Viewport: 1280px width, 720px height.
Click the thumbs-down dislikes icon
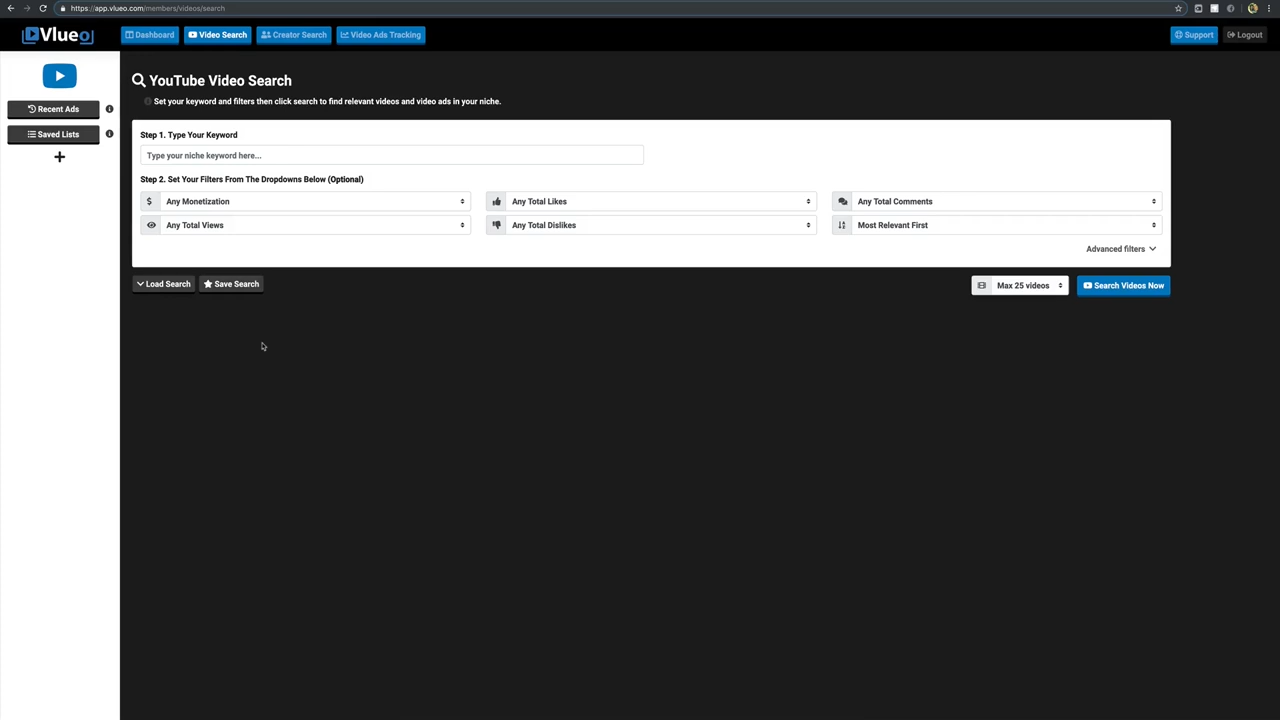click(x=496, y=225)
